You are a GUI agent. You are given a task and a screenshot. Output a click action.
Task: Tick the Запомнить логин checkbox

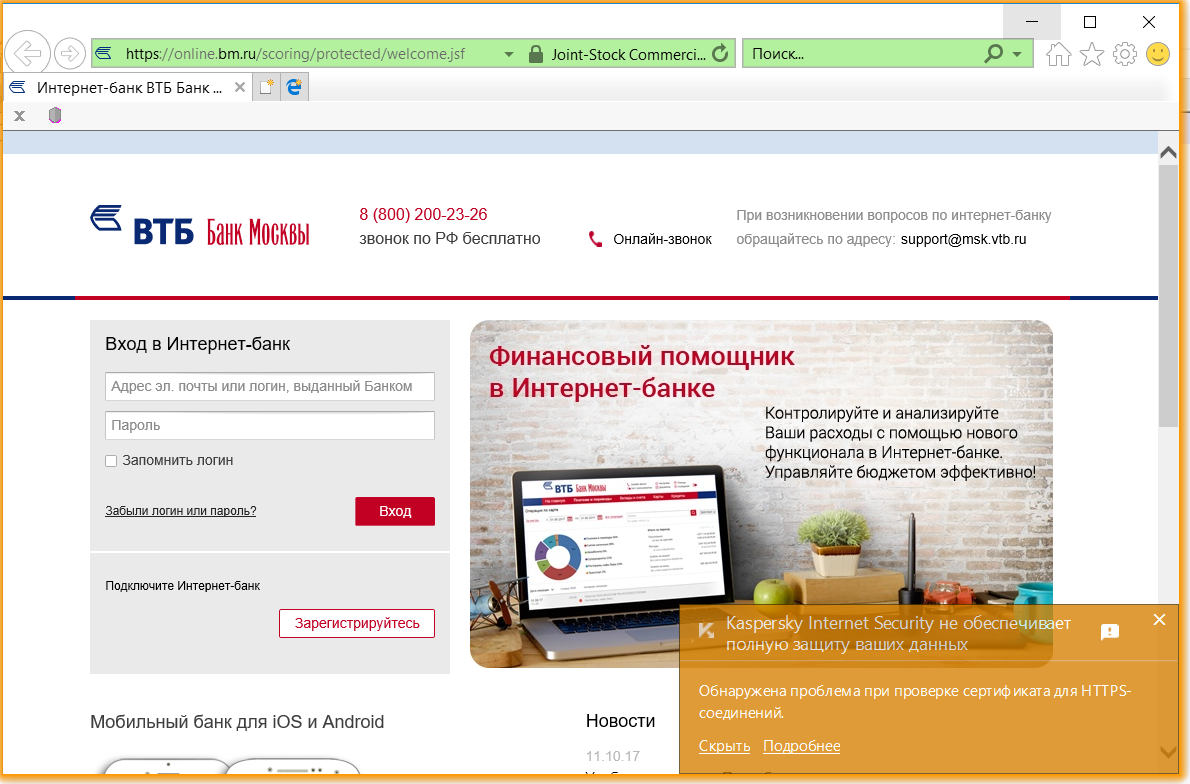tap(111, 461)
